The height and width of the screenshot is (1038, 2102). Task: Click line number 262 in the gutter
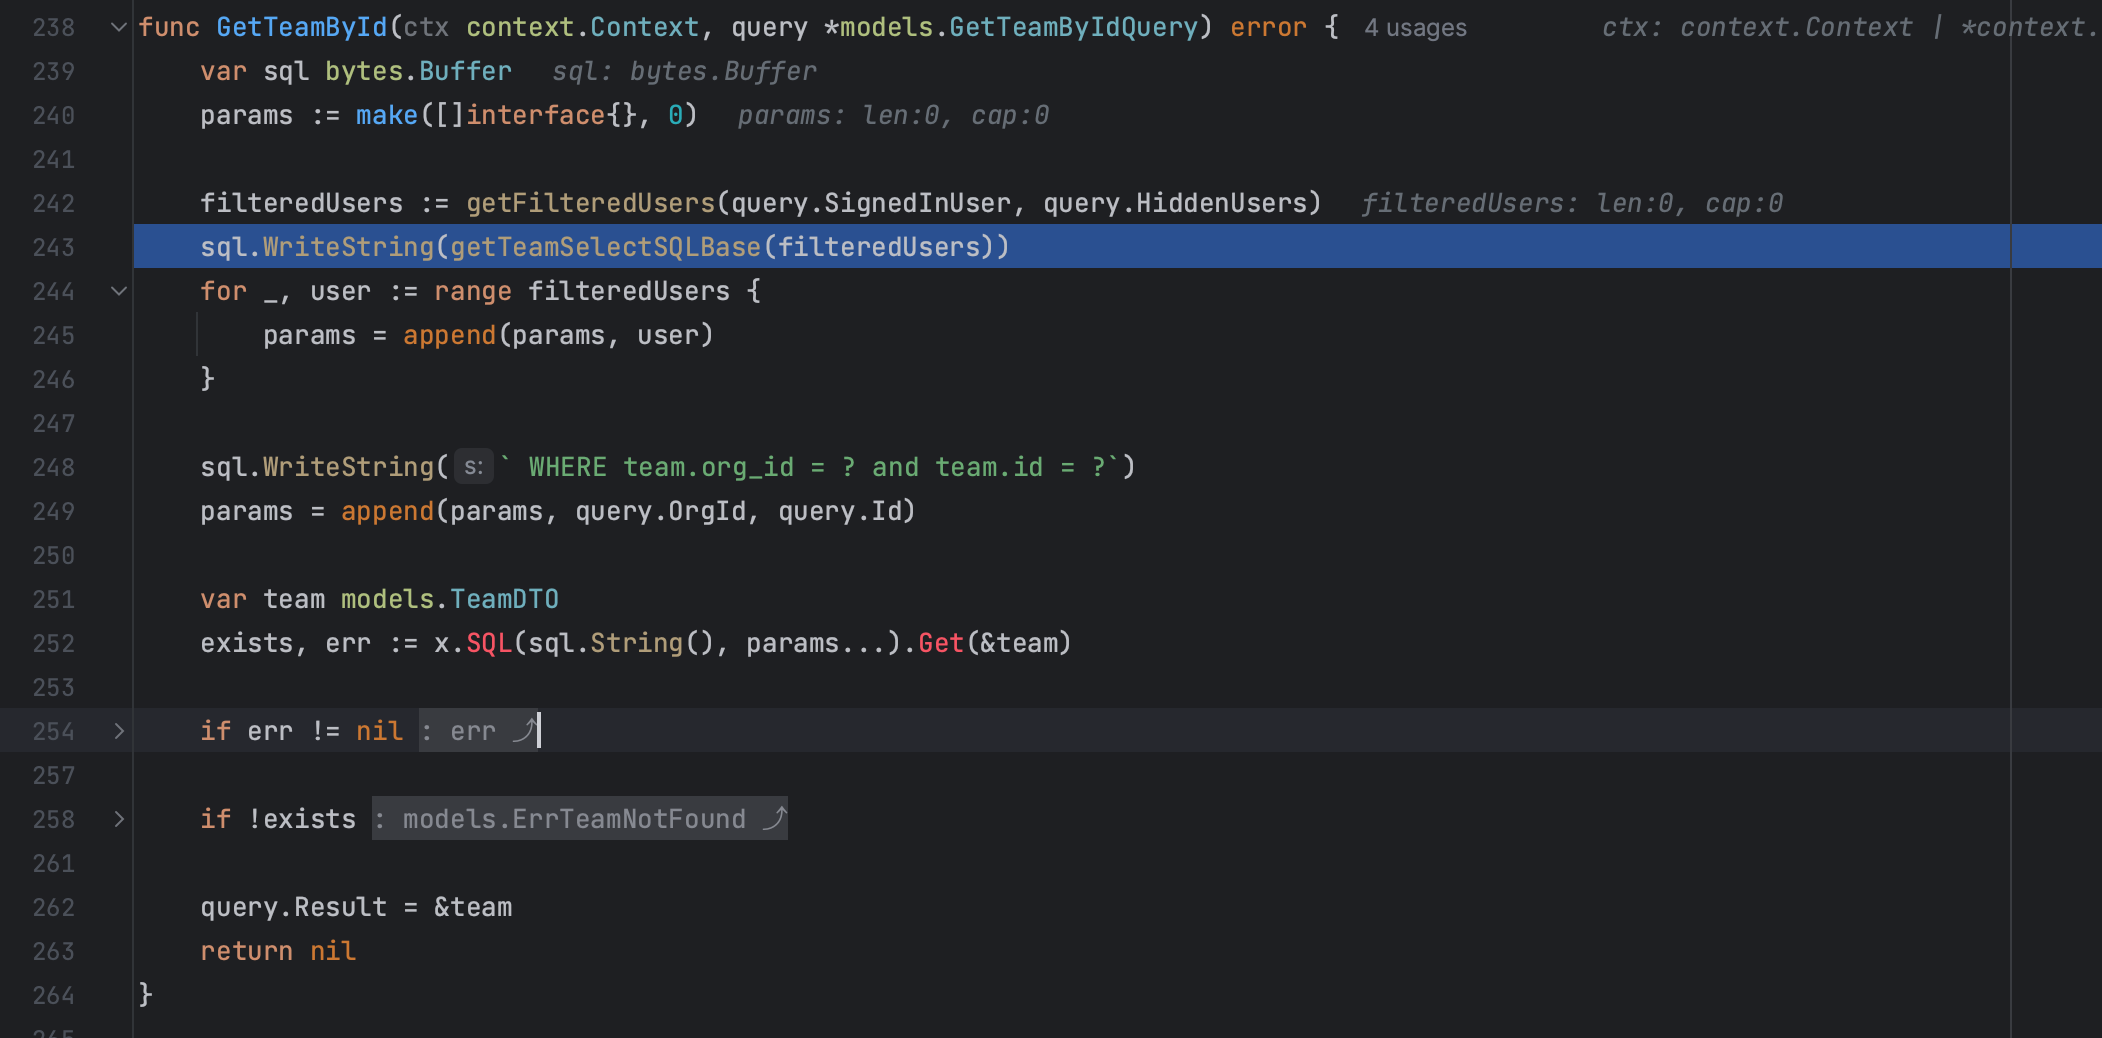pyautogui.click(x=54, y=907)
